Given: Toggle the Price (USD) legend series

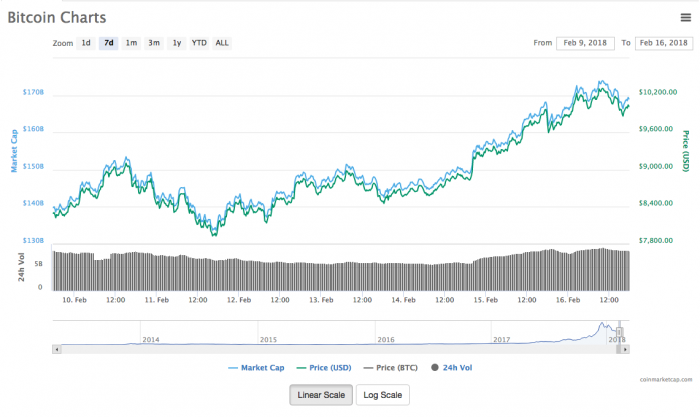Looking at the screenshot, I should pos(324,368).
